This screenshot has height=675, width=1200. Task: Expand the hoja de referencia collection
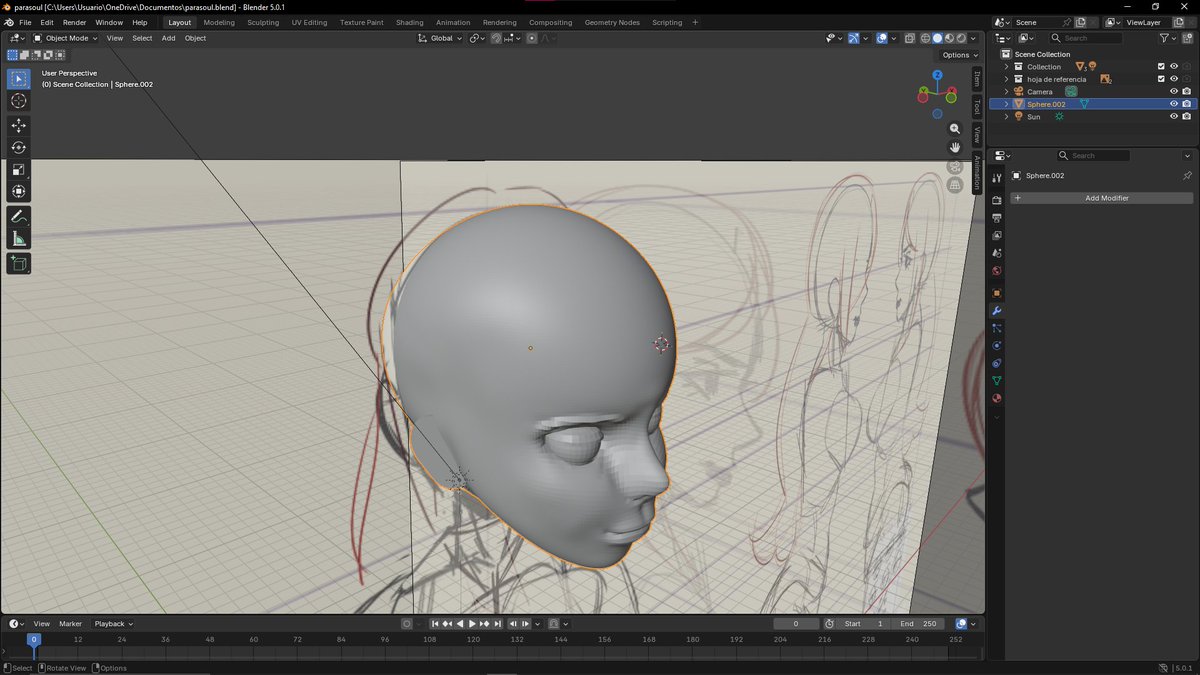coord(1006,79)
